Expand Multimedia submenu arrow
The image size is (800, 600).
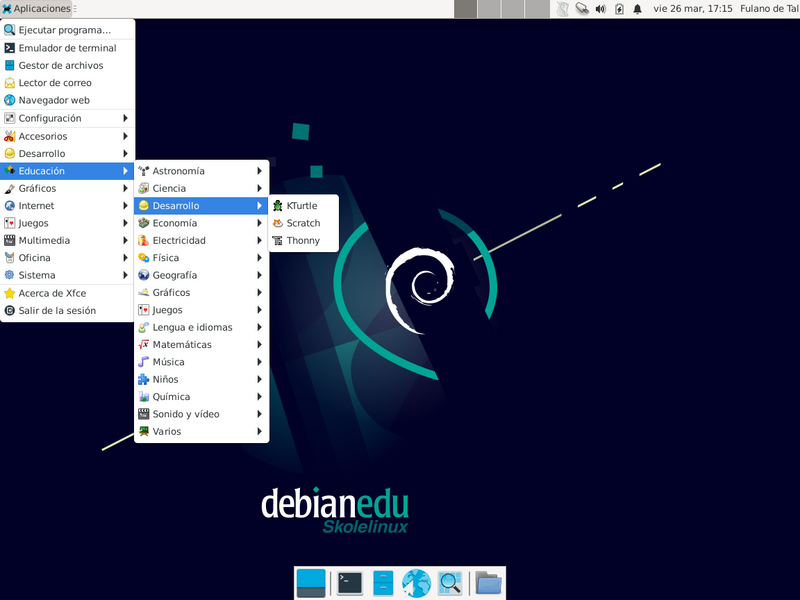tap(125, 240)
